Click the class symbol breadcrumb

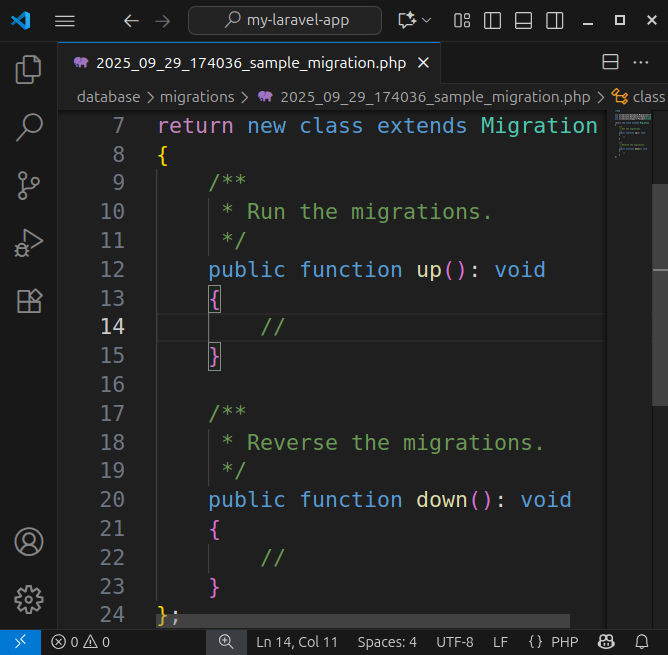pyautogui.click(x=639, y=97)
